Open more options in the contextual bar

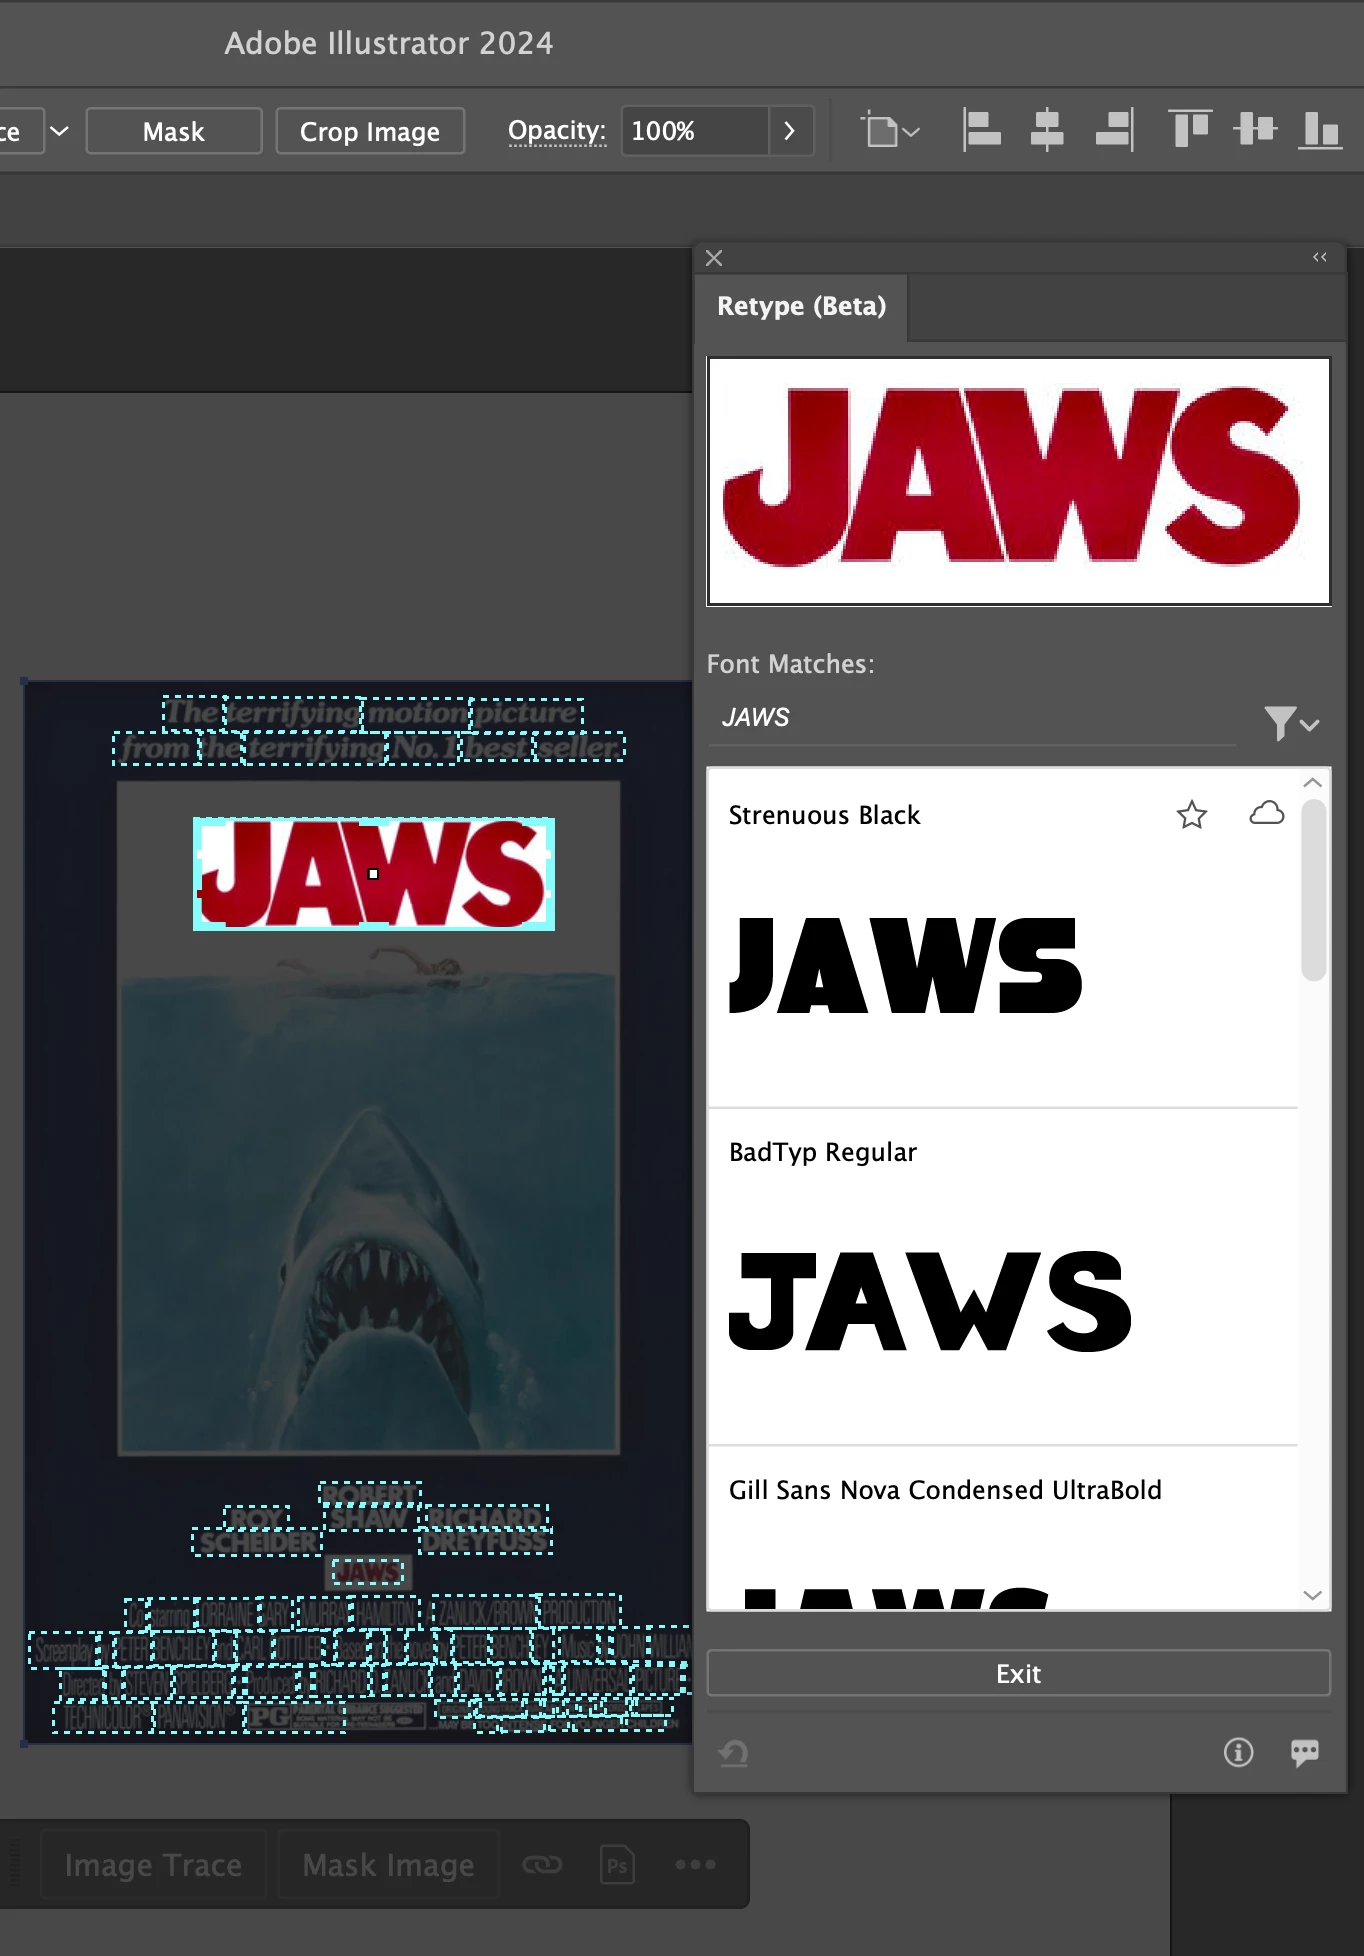click(x=695, y=1864)
